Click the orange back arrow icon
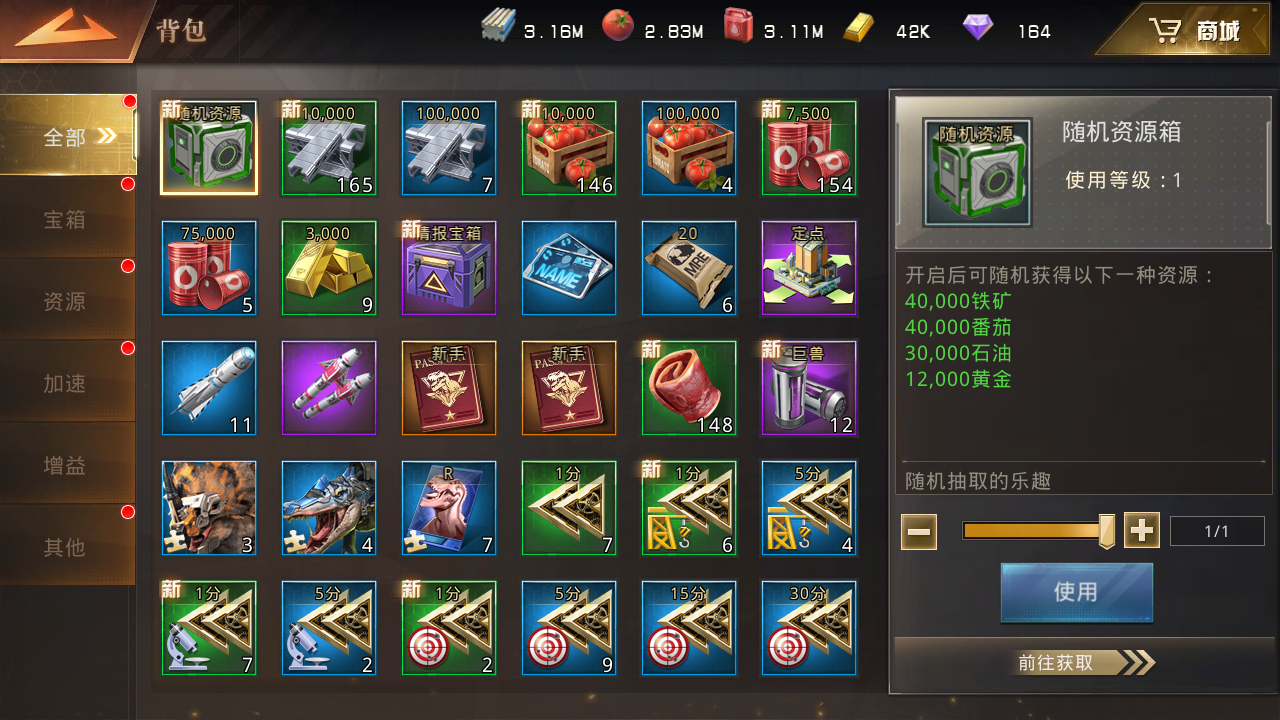1280x720 pixels. (65, 29)
